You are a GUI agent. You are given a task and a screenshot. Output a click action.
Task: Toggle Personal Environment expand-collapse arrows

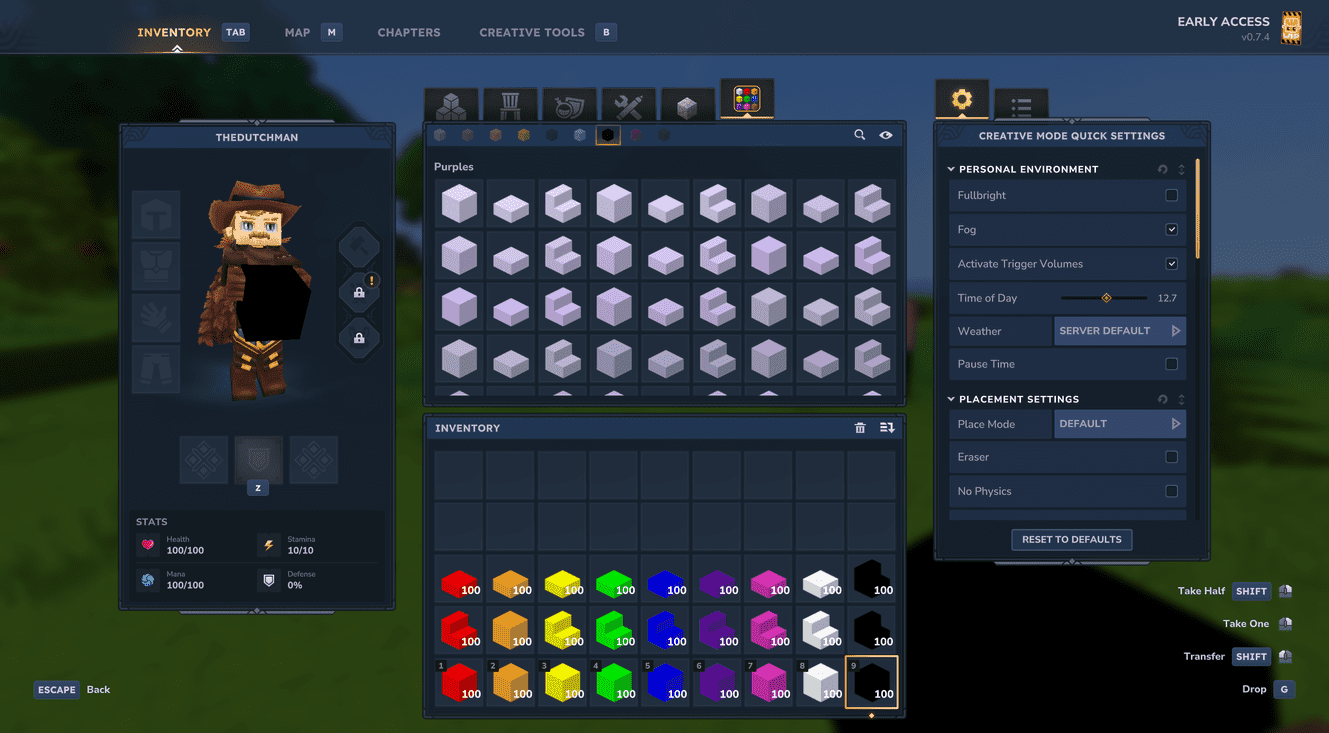1181,169
